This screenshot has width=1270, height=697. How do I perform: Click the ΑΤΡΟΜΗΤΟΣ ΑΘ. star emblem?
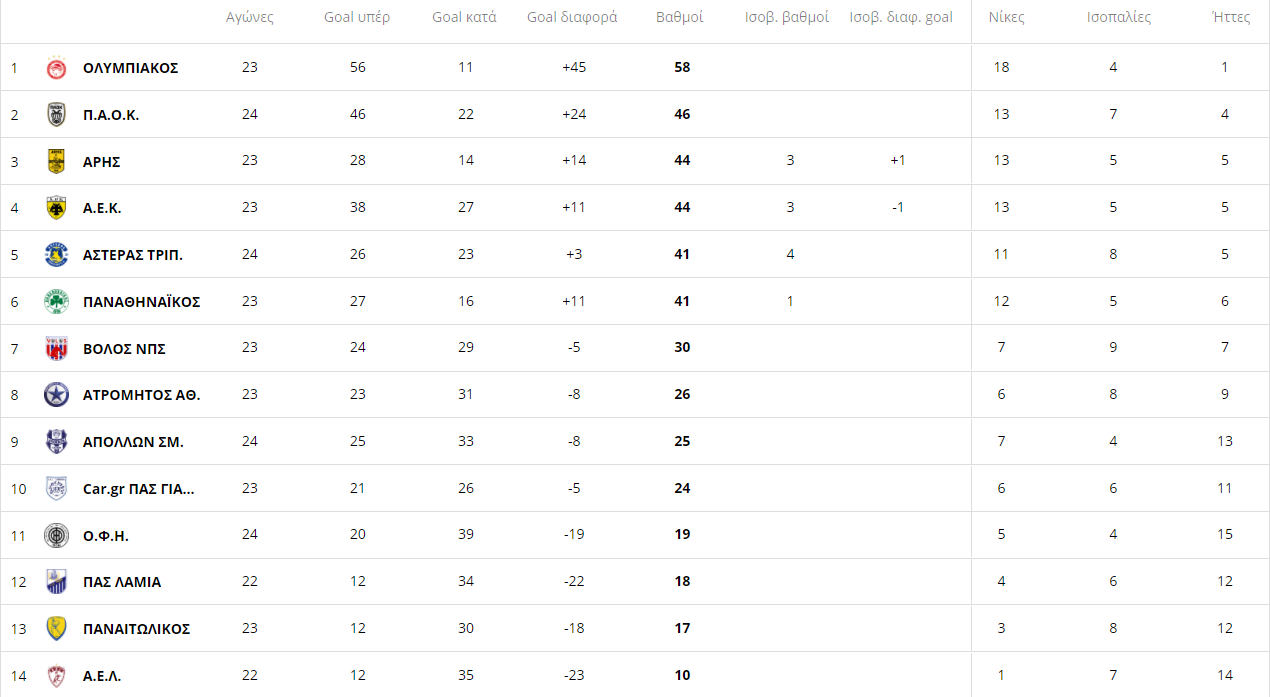pos(56,395)
